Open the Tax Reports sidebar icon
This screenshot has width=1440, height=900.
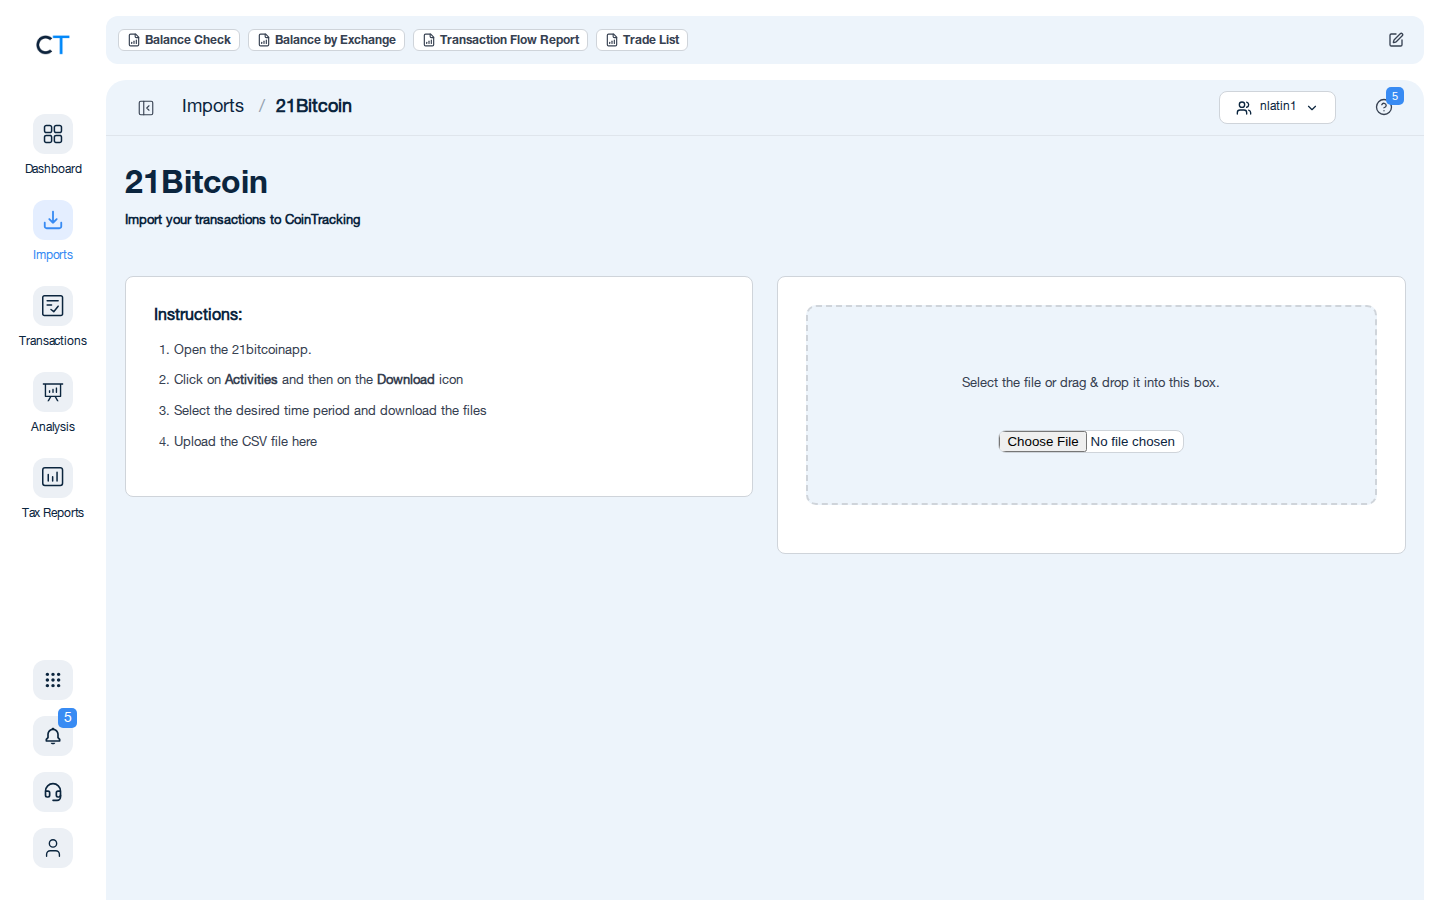(x=53, y=478)
